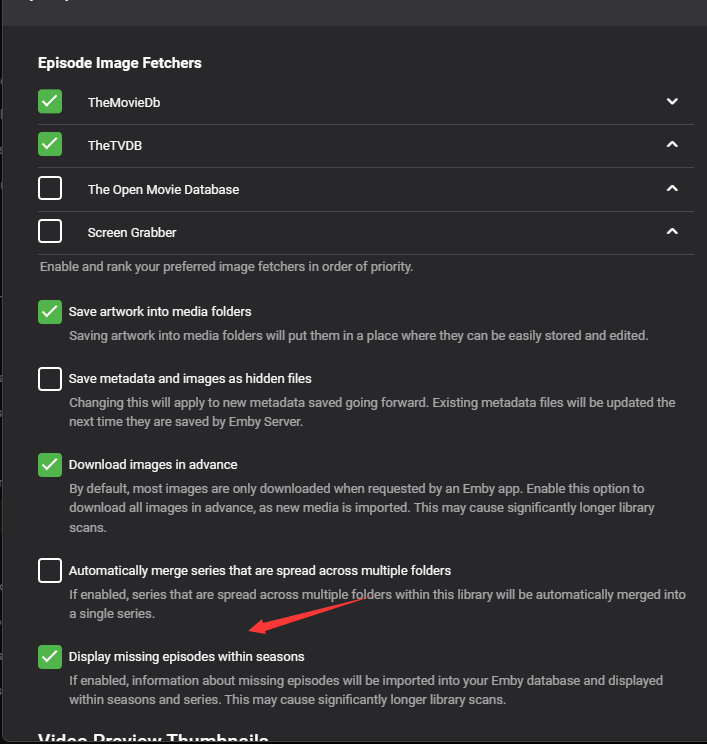Select the TheMovieDb fetcher row label
Viewport: 707px width, 744px height.
[x=126, y=102]
